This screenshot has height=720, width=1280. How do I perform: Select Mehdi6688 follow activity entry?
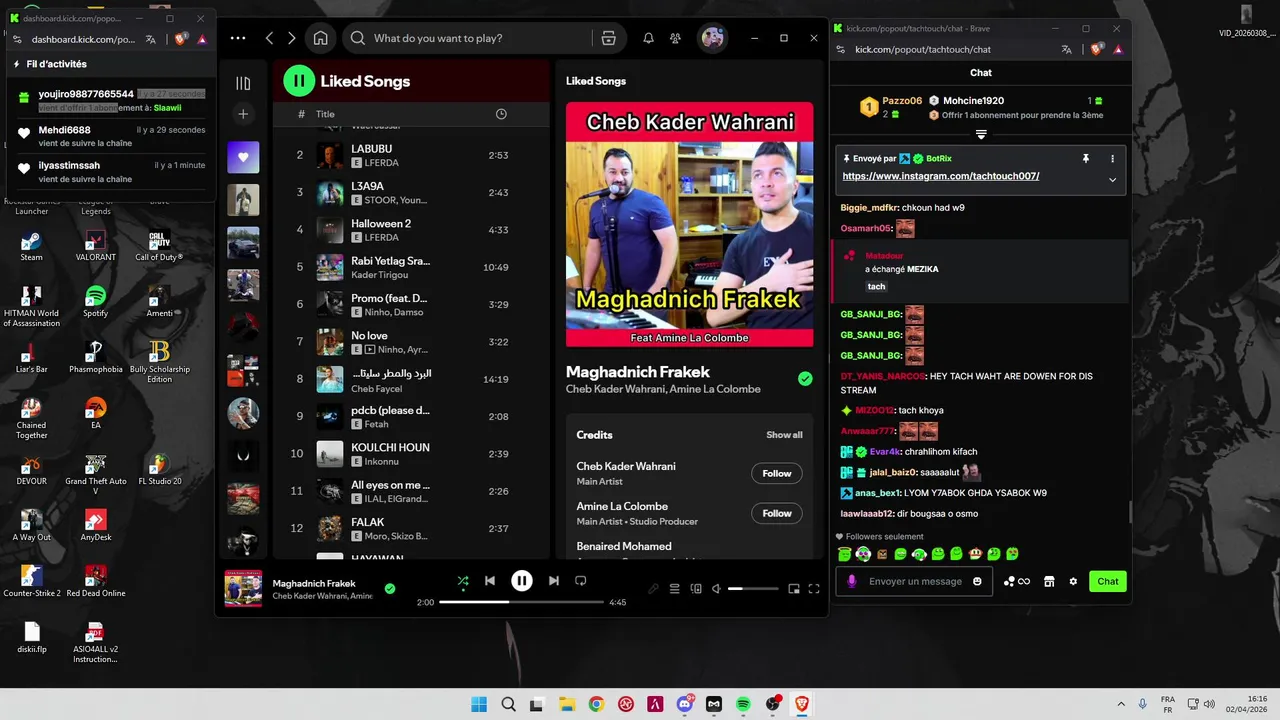112,135
